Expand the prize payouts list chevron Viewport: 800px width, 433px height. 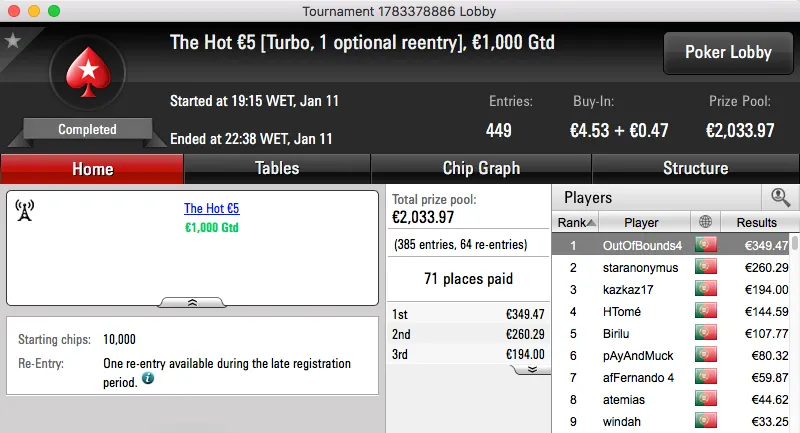[x=532, y=369]
